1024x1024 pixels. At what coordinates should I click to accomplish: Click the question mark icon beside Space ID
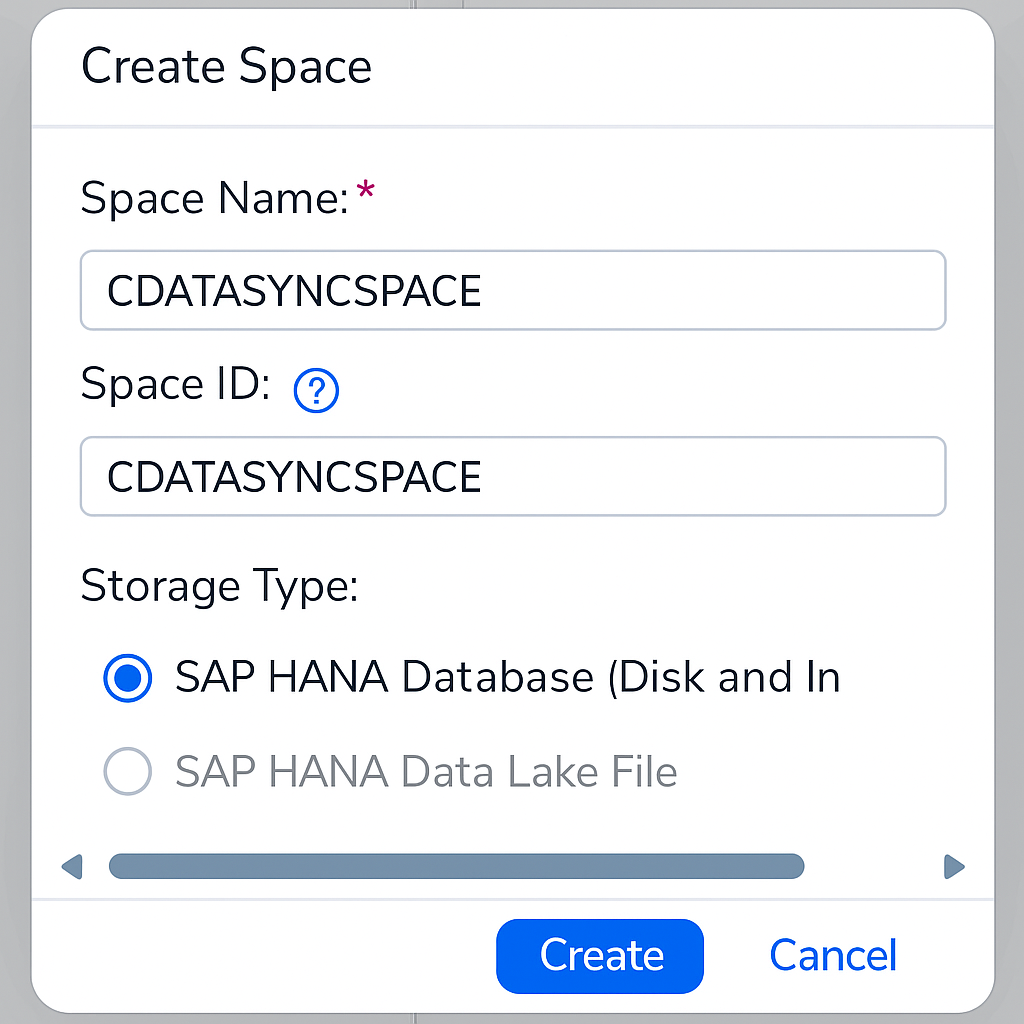point(315,390)
